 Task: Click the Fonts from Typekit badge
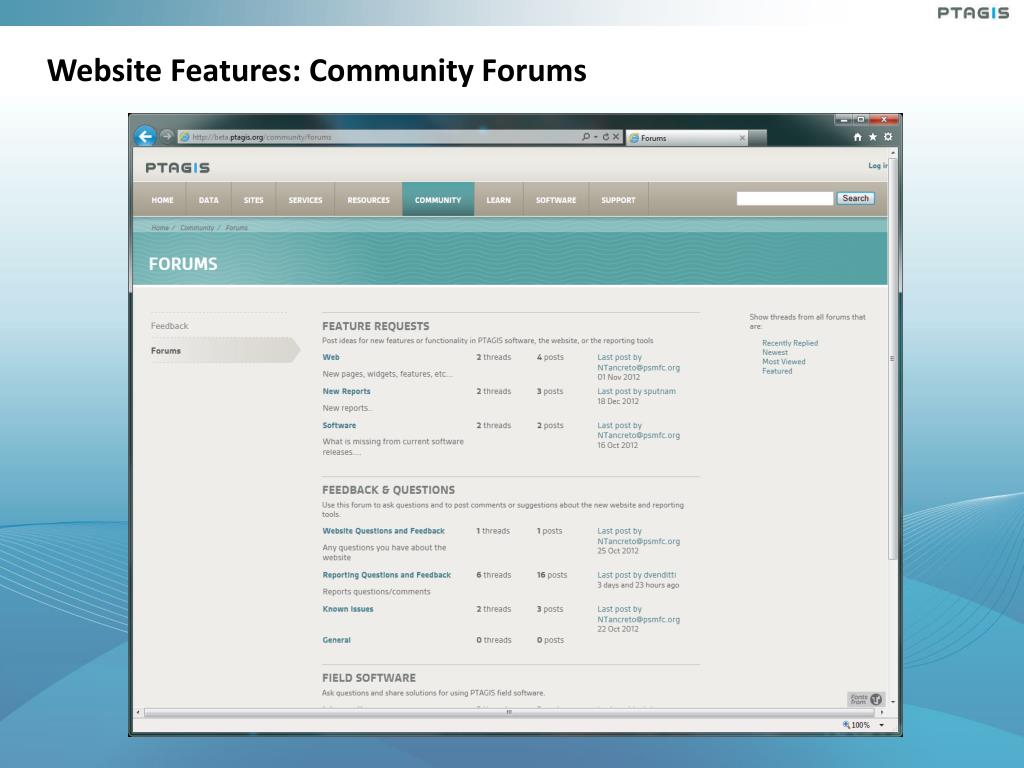pos(866,699)
